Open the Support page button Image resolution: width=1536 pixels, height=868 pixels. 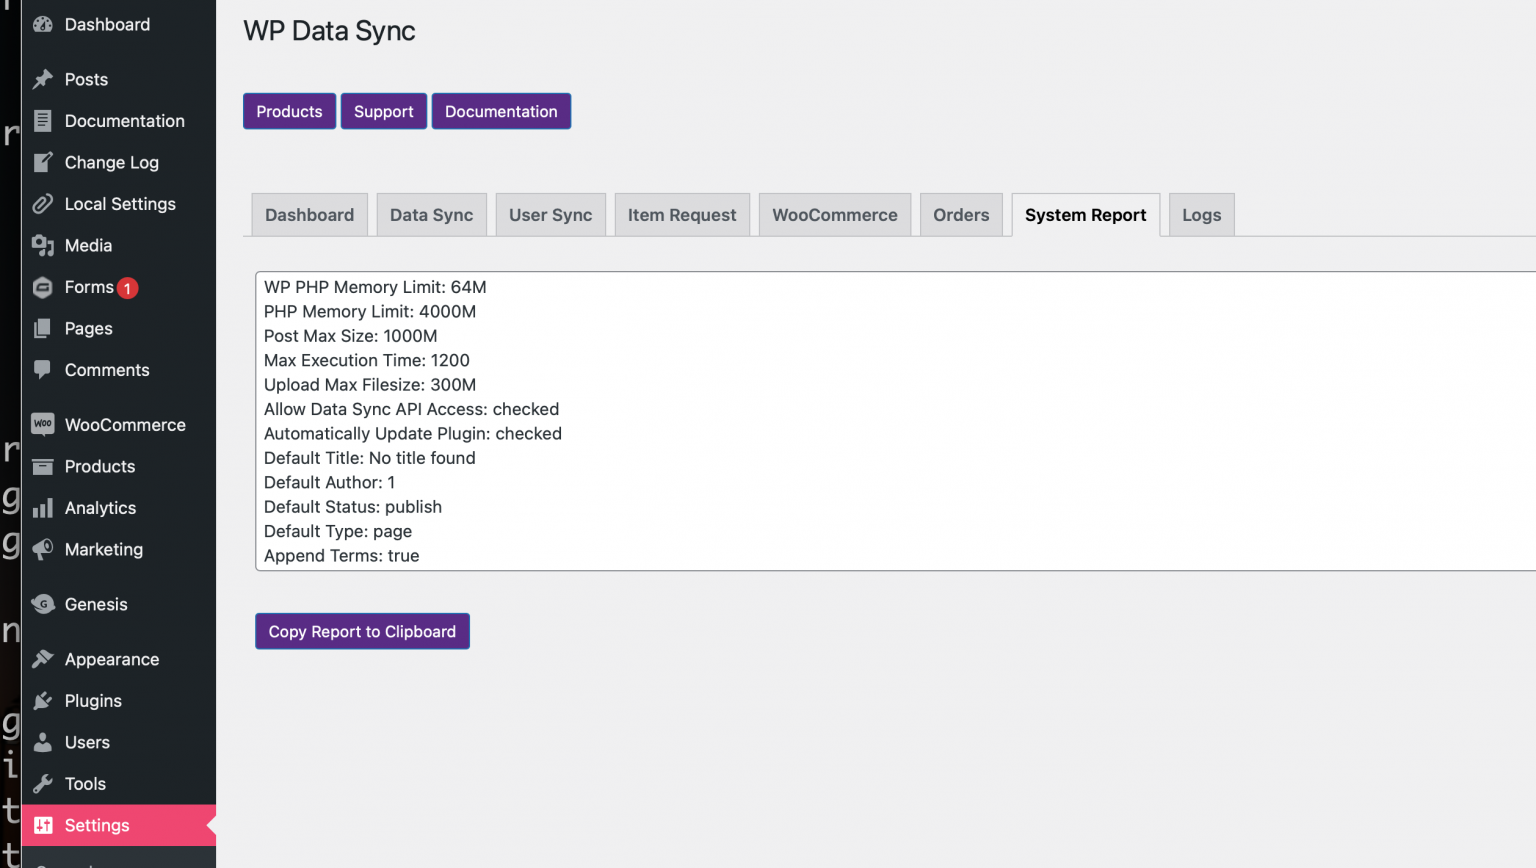point(383,111)
